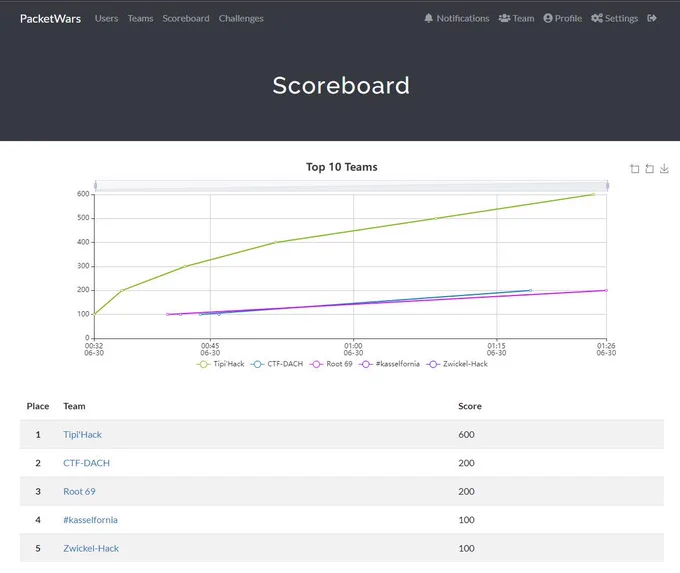
Task: Toggle Tipi'Hack series in legend
Action: point(220,364)
